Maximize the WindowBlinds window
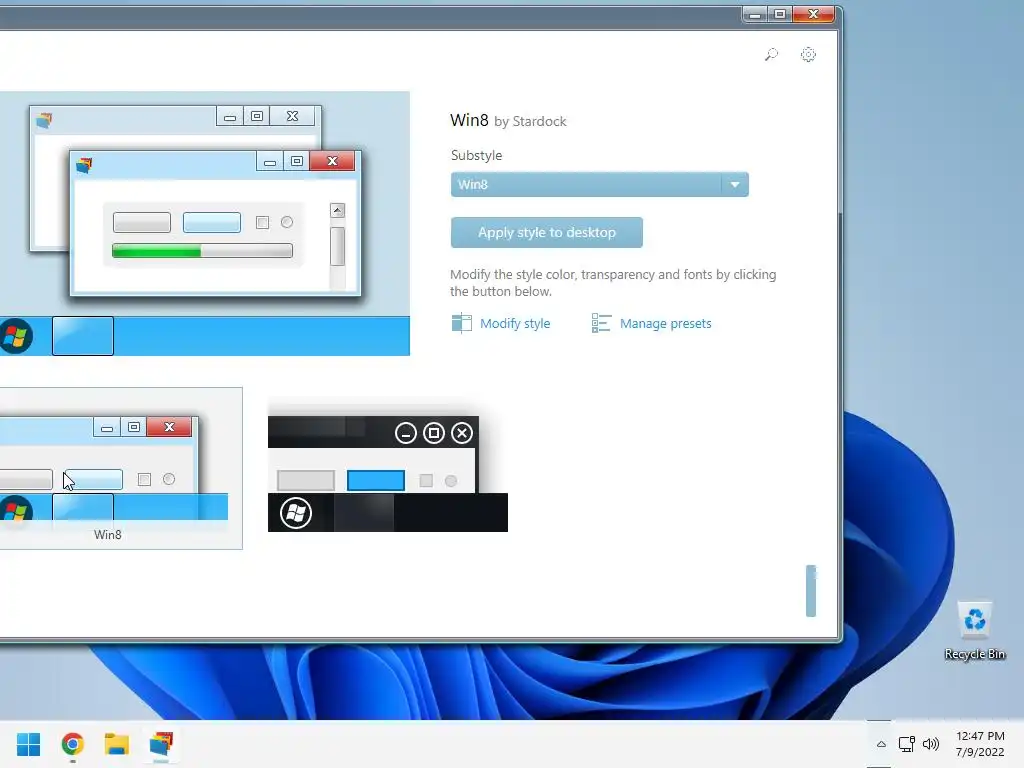 pyautogui.click(x=780, y=14)
